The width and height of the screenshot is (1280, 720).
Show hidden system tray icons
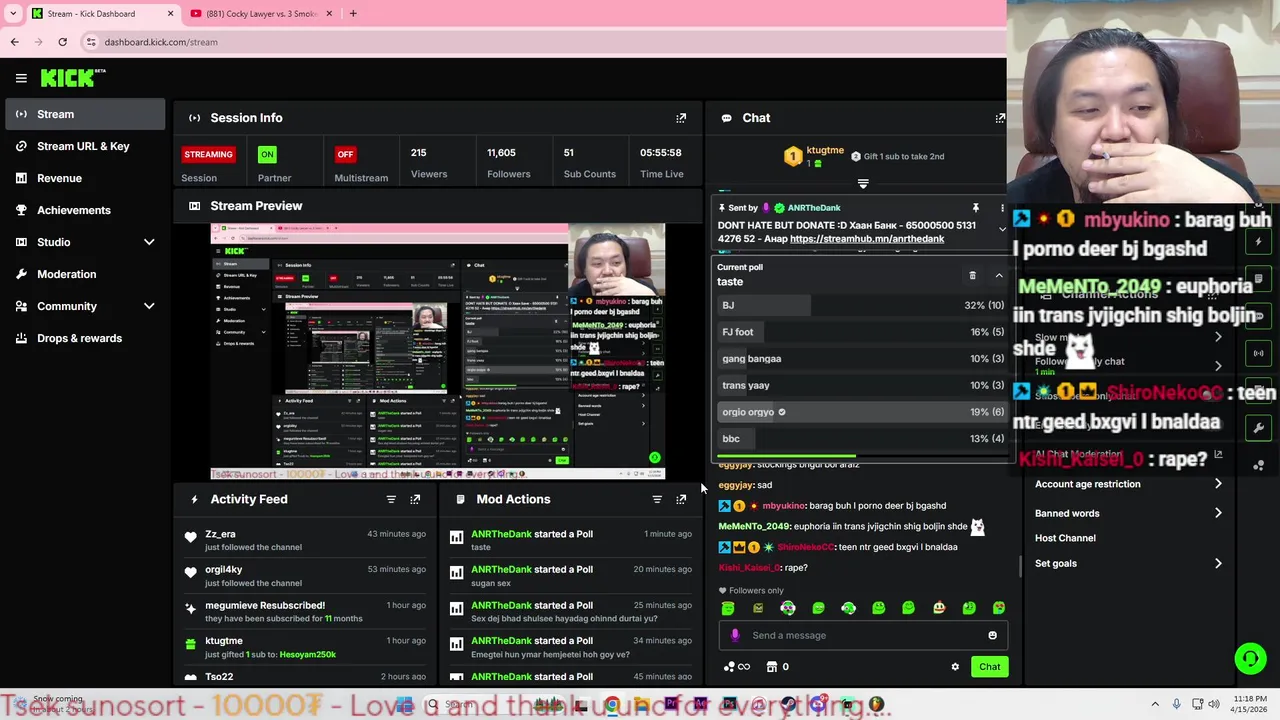[1155, 705]
